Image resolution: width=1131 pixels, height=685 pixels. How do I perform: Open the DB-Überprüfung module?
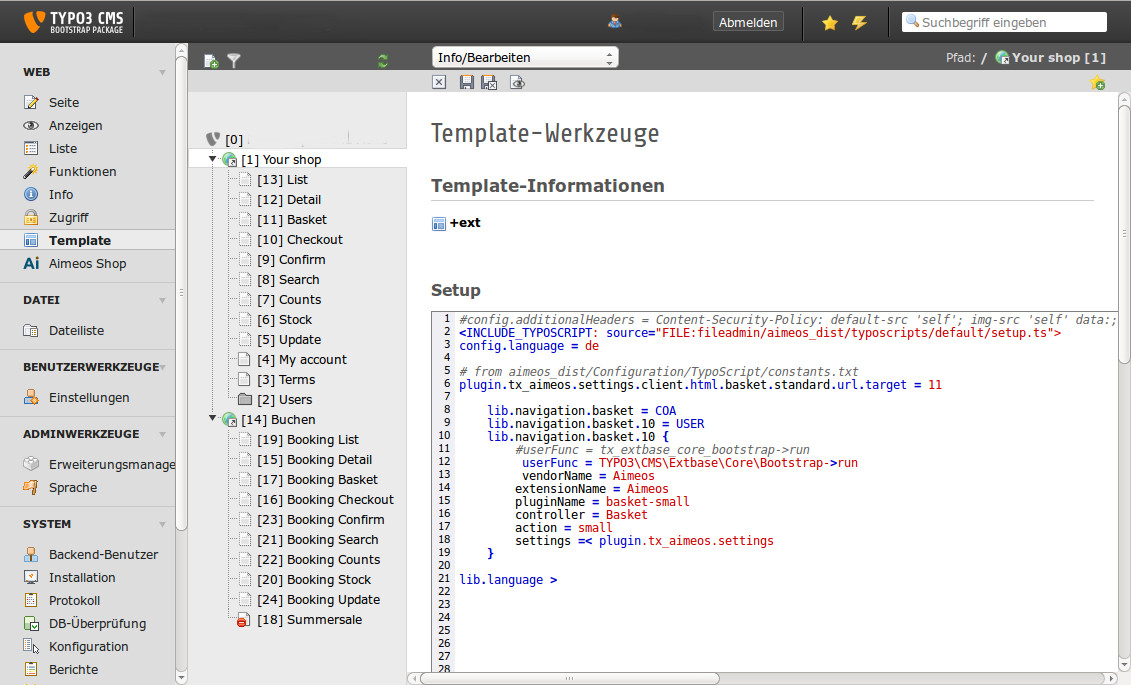97,624
